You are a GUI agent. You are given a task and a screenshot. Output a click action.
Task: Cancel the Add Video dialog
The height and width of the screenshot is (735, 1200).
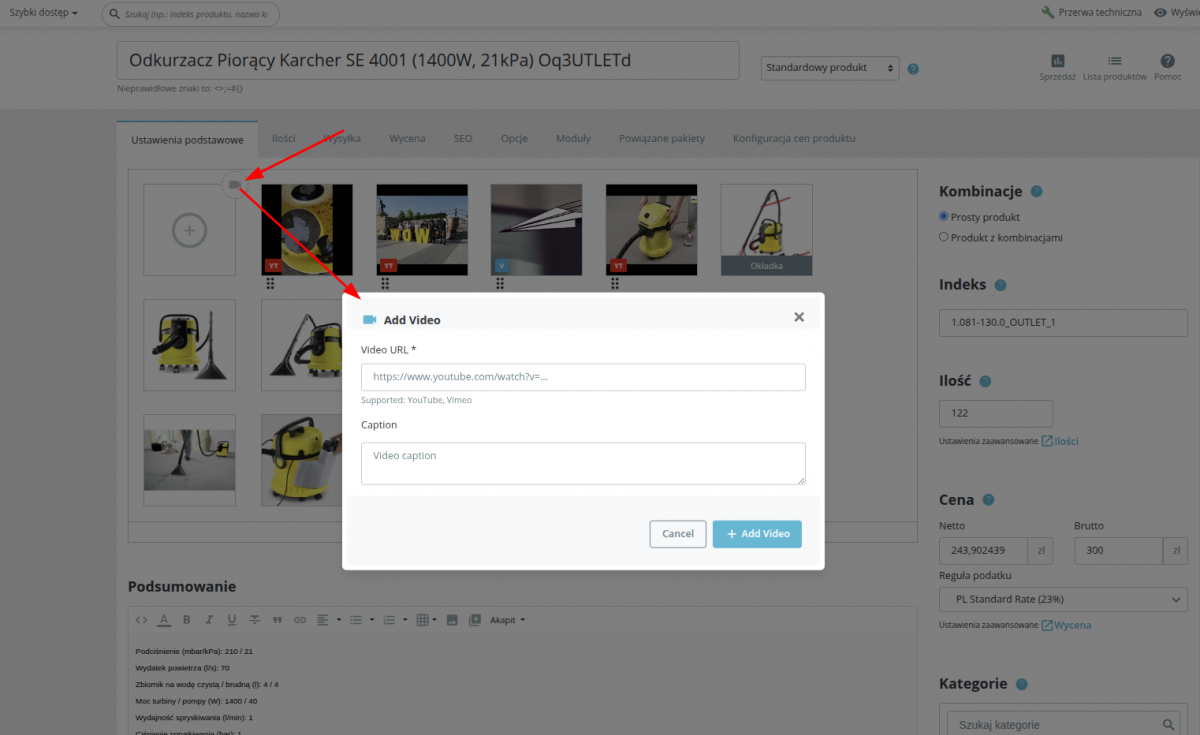click(x=677, y=533)
